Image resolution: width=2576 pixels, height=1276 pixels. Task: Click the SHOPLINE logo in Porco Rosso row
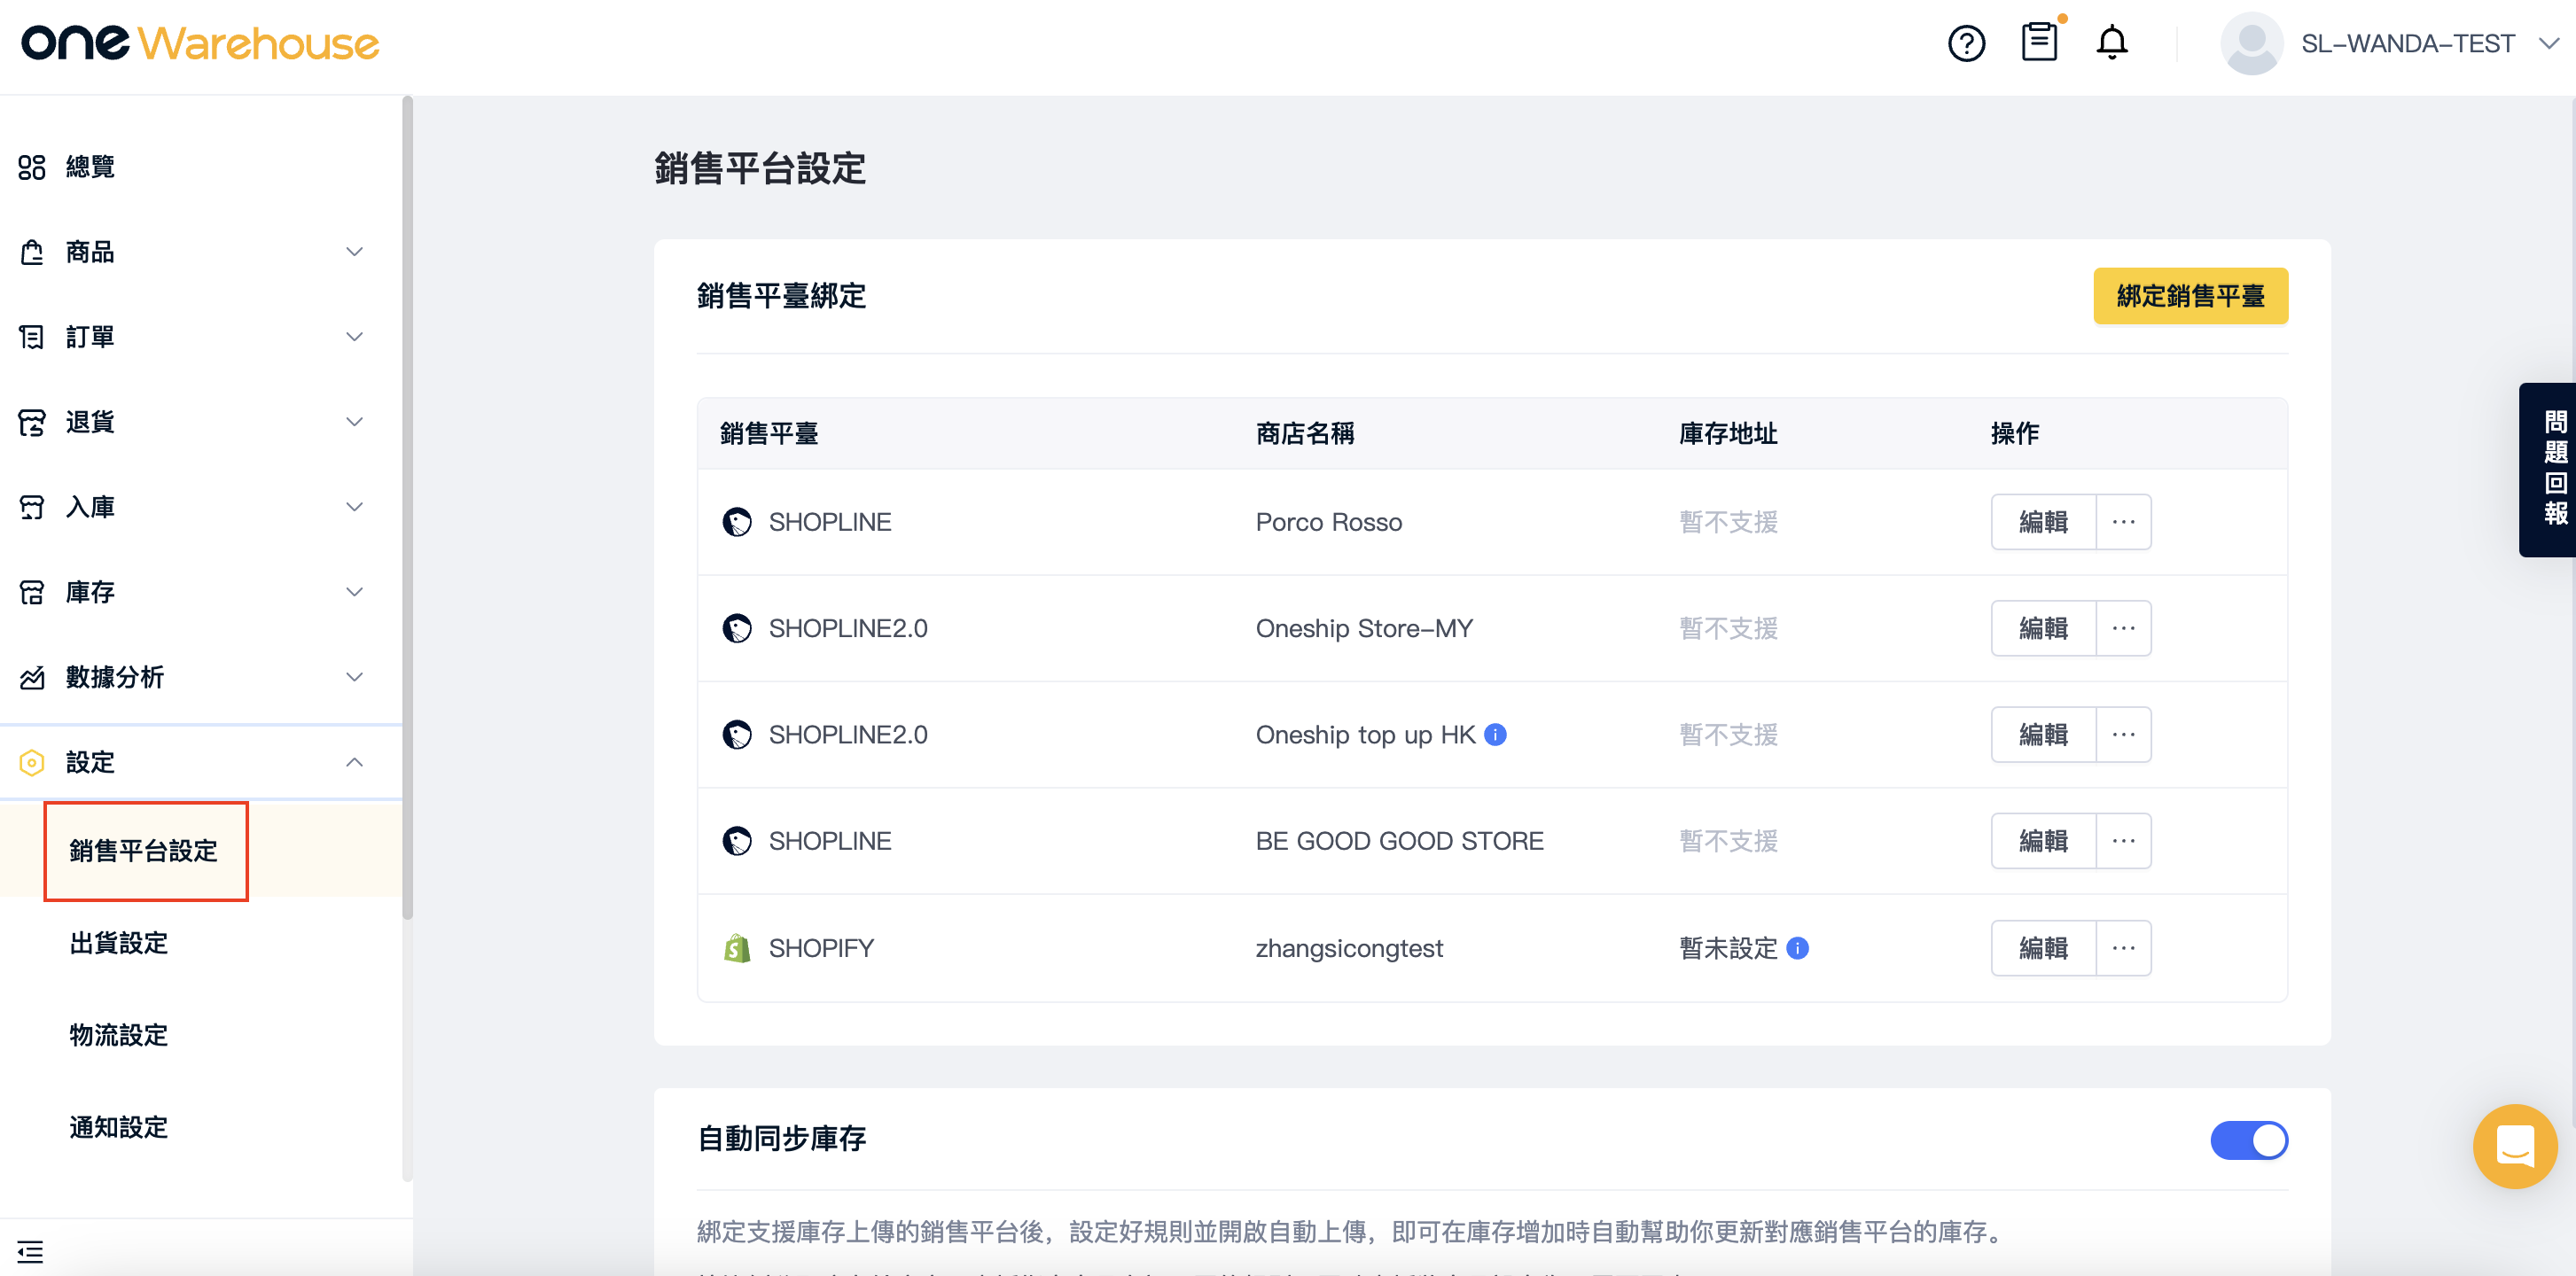tap(737, 522)
